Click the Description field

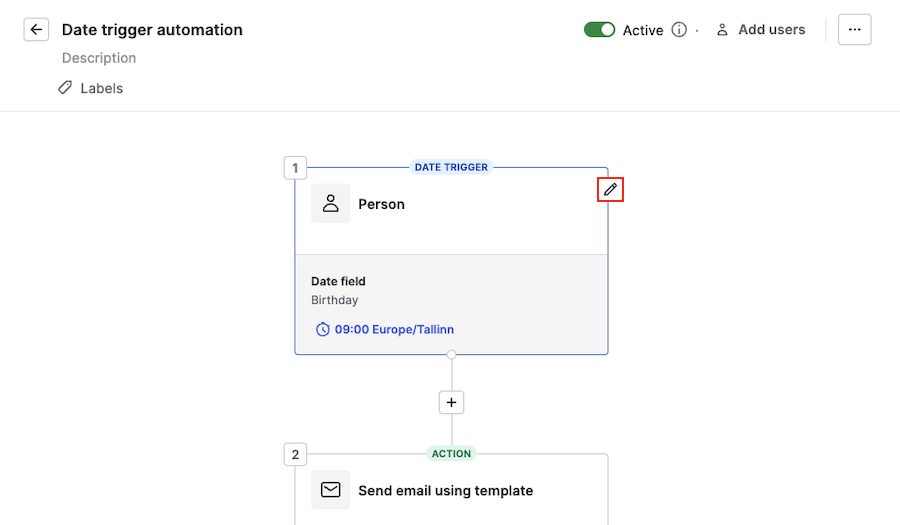[x=99, y=58]
